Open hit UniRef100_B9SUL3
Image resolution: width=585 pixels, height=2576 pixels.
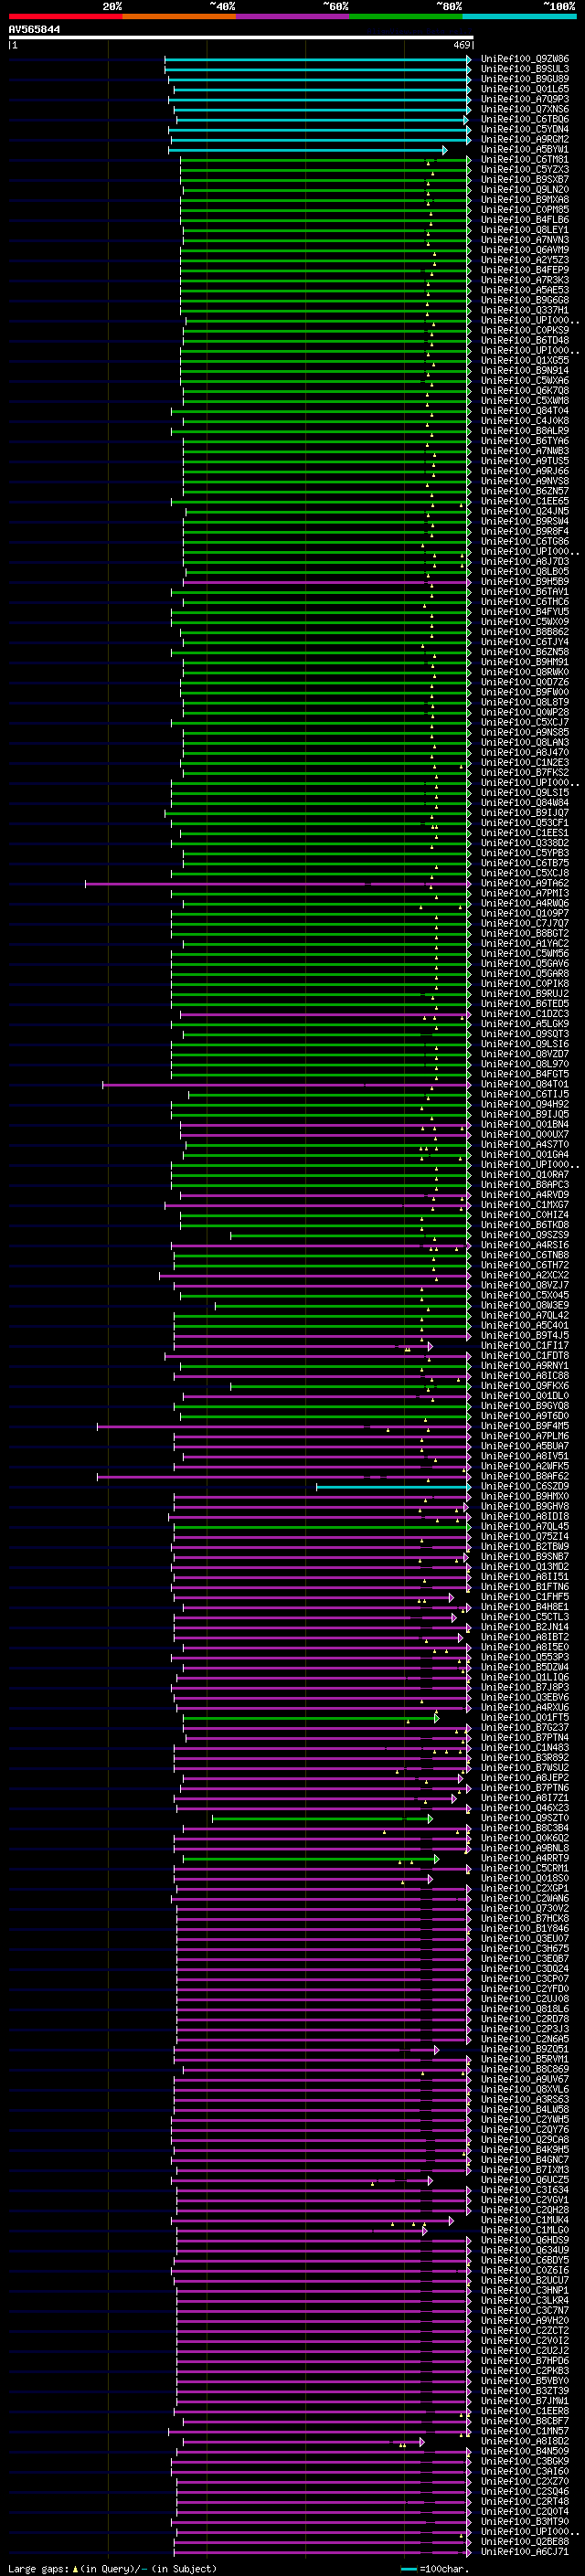click(x=525, y=69)
